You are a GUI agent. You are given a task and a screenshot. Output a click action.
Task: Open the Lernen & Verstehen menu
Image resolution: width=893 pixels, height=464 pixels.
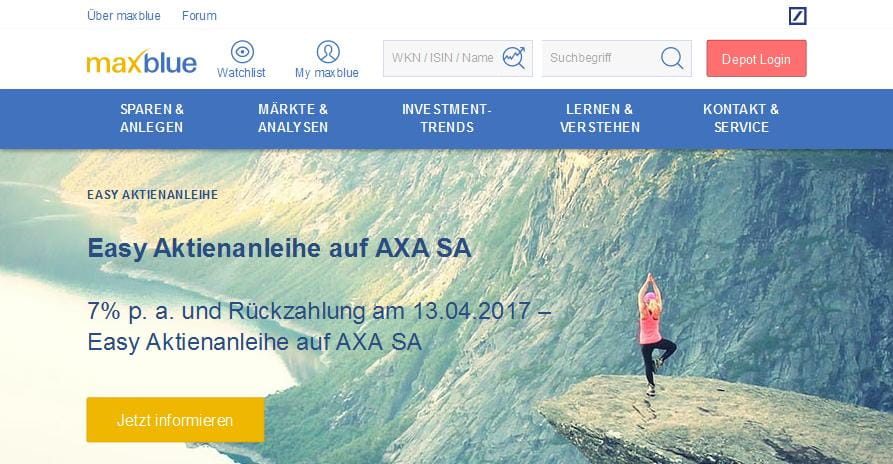coord(600,118)
